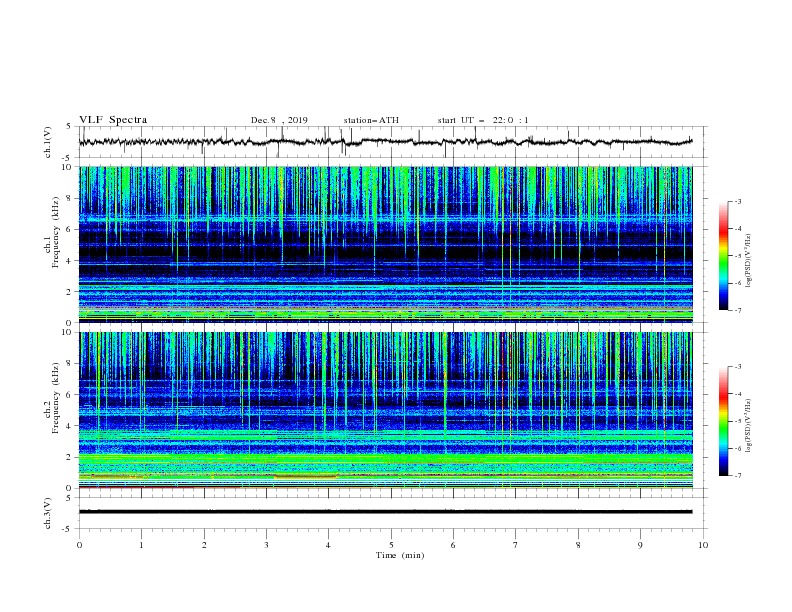Click the "-7" tick of ch.2 color bar
This screenshot has height=612, width=792.
[x=738, y=476]
